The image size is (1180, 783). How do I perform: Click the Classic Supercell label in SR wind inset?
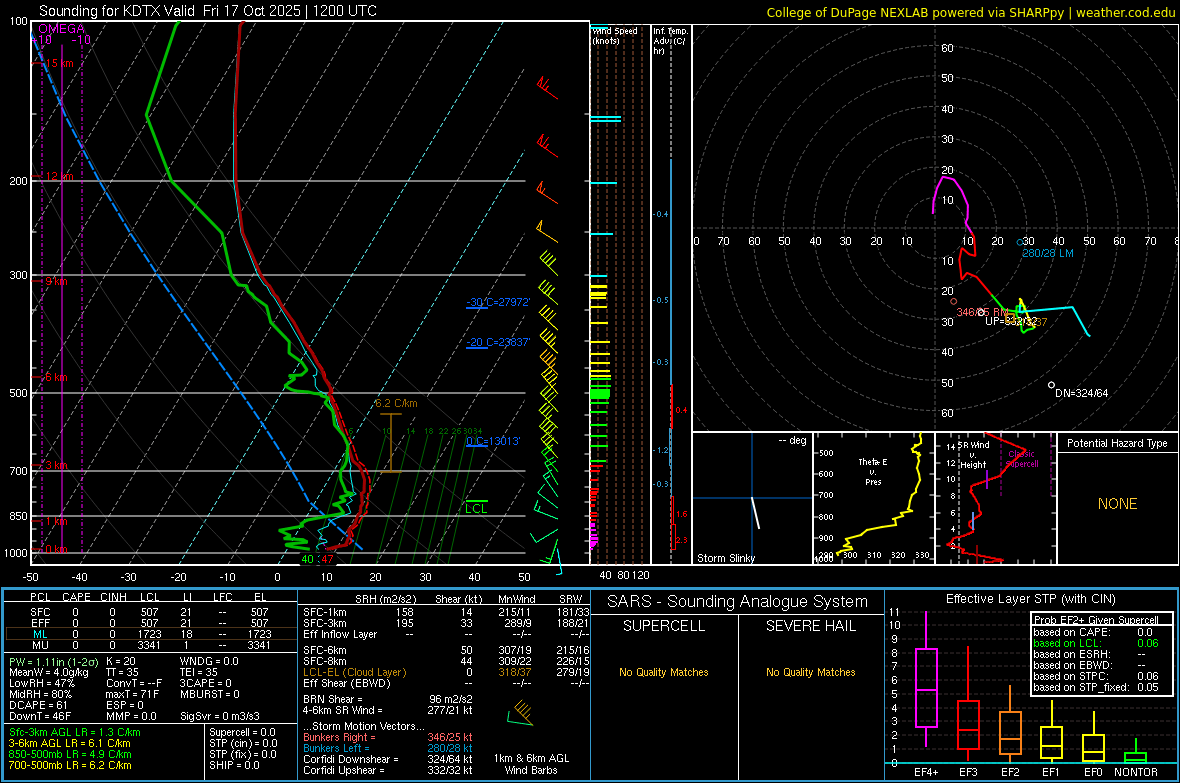pyautogui.click(x=1022, y=459)
